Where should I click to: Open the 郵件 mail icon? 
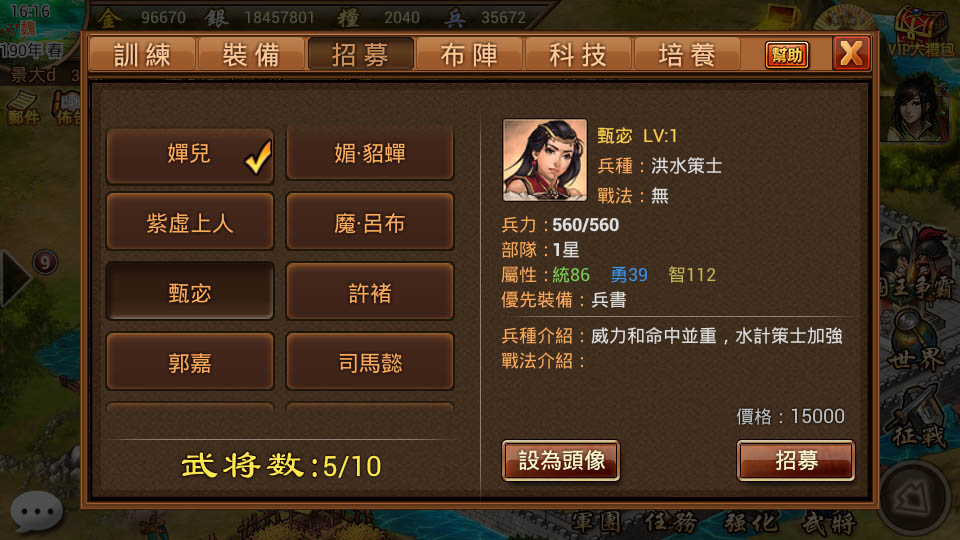23,108
